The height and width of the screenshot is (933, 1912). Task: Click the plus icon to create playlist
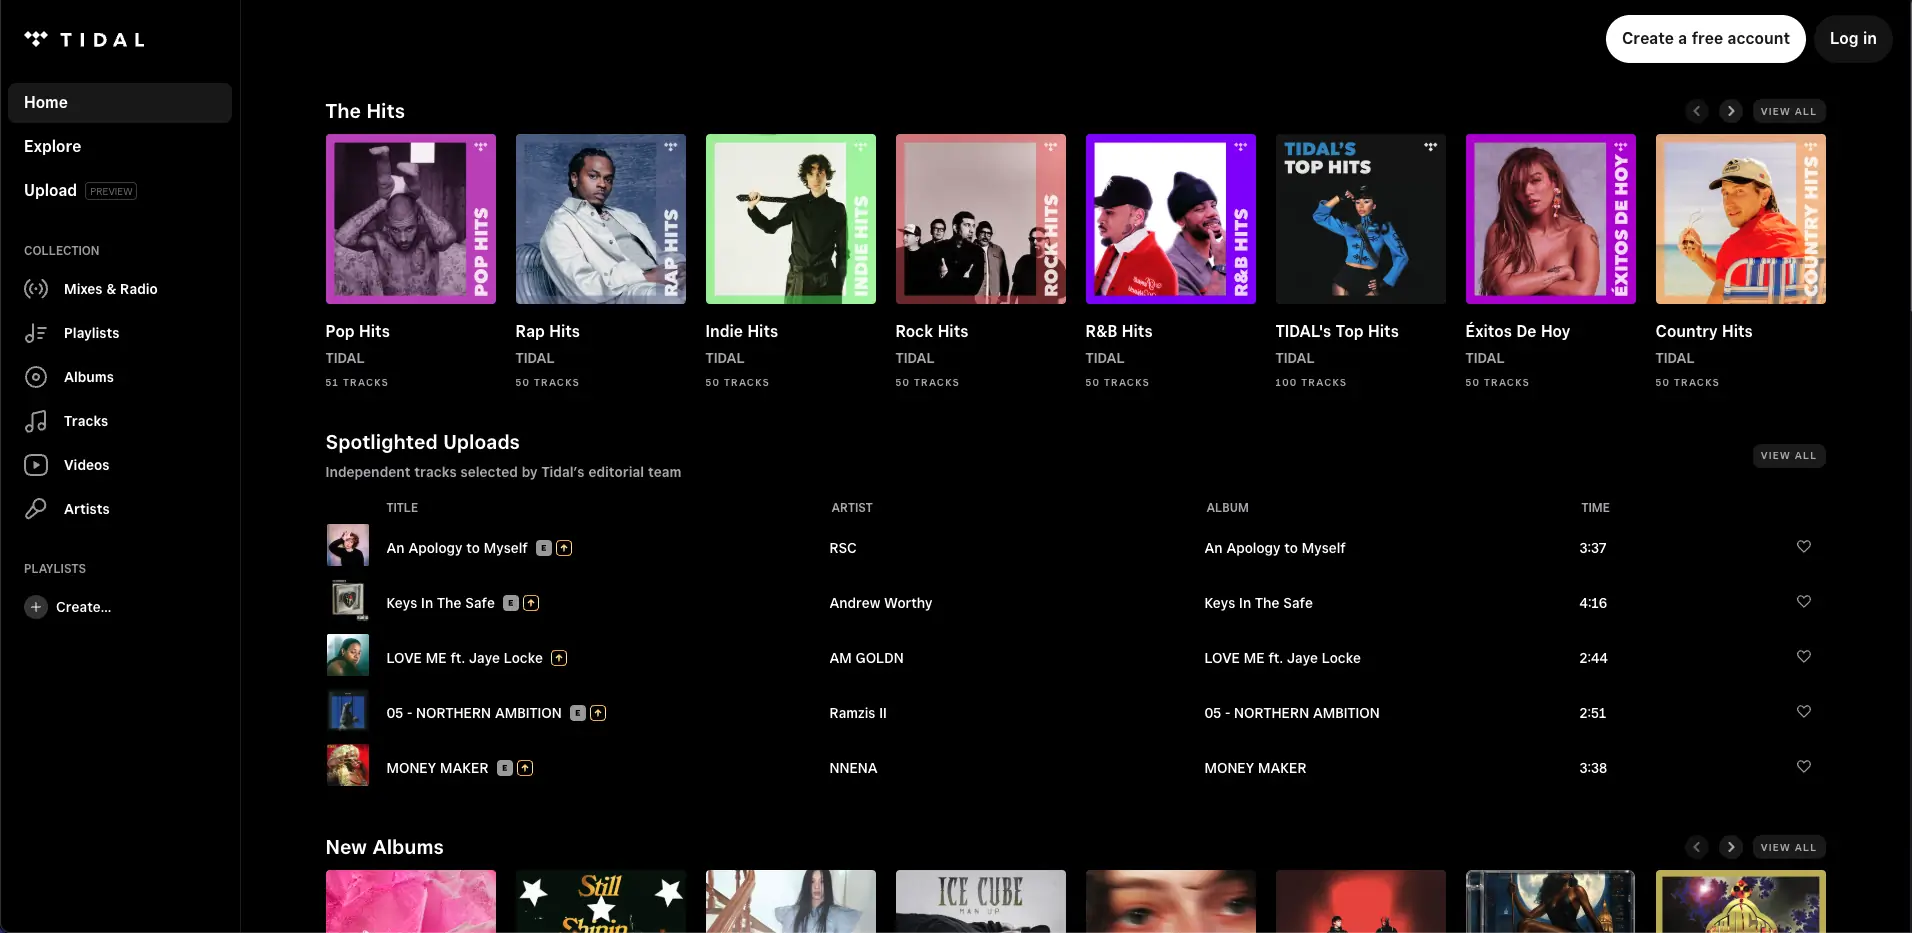tap(36, 607)
